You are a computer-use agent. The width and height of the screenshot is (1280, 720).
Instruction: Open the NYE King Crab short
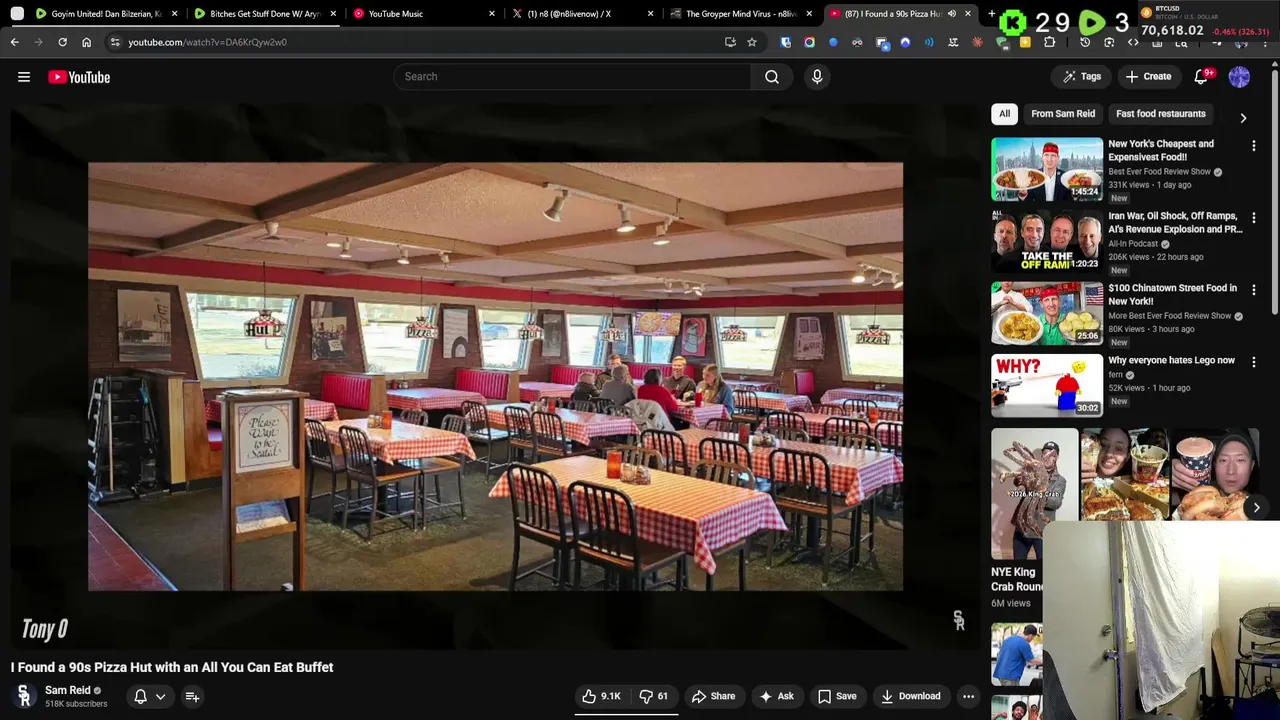tap(1034, 494)
